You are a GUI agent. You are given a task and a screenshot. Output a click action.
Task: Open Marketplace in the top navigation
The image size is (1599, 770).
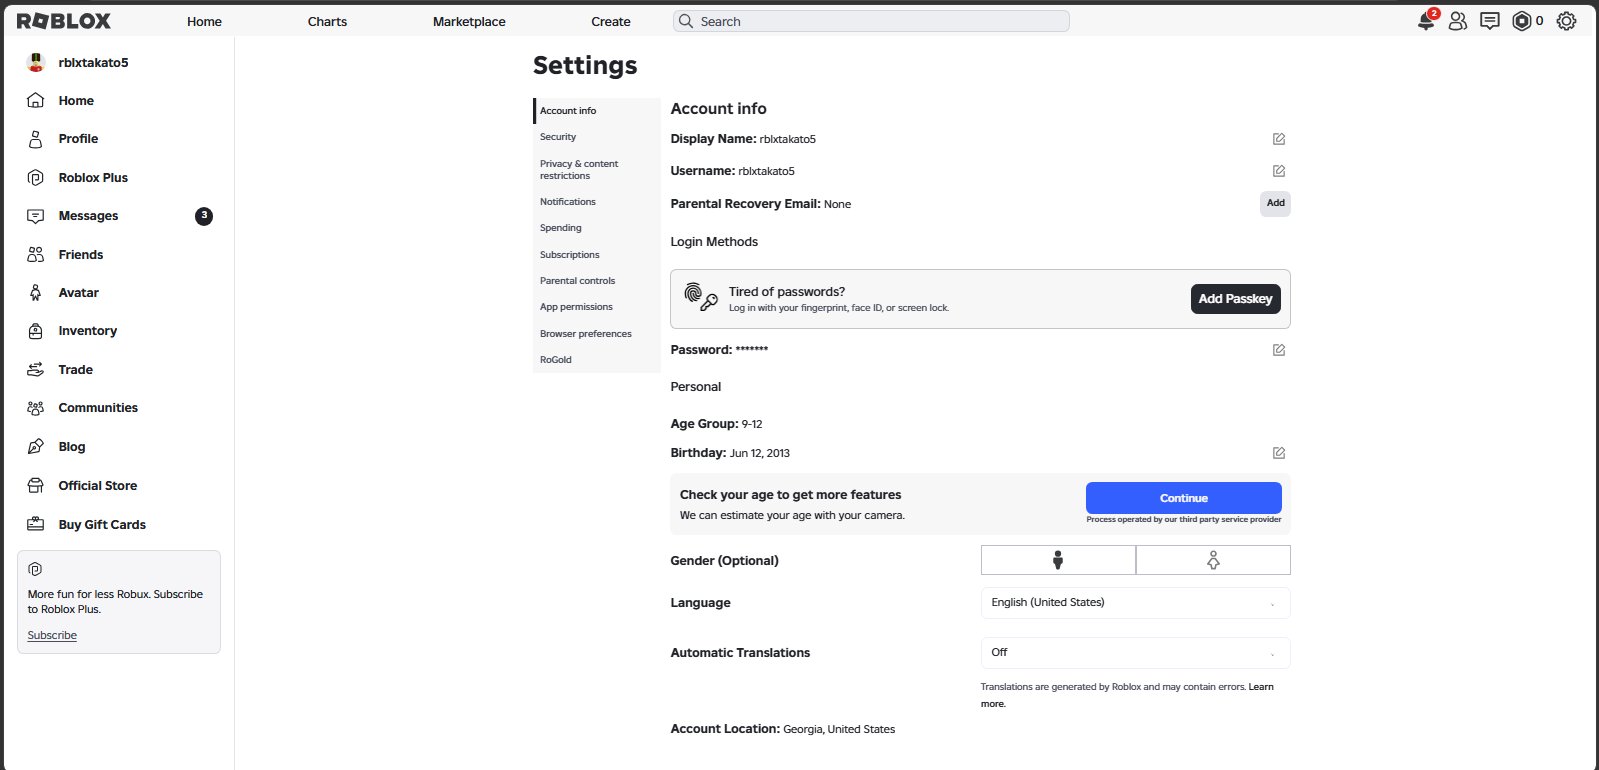coord(469,21)
